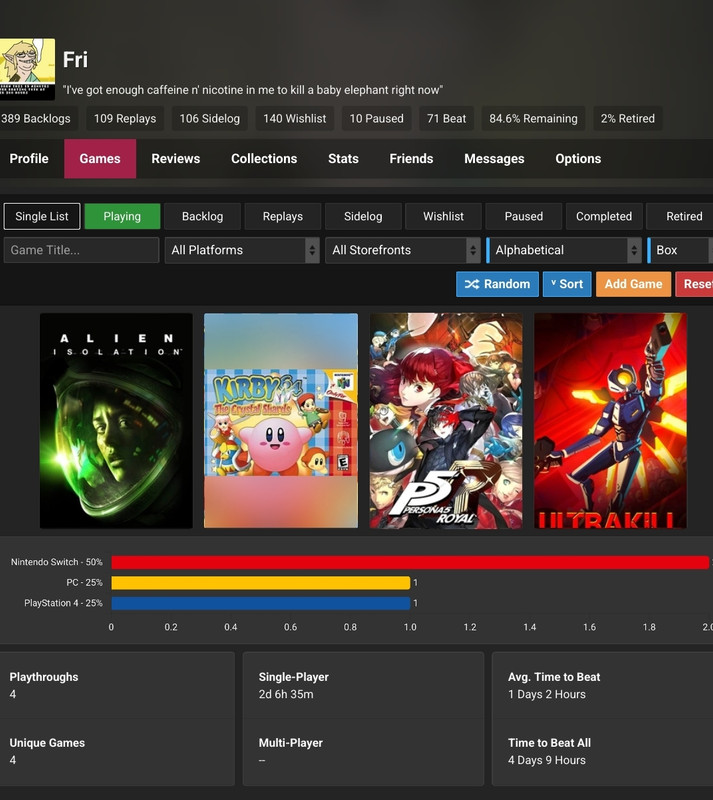The height and width of the screenshot is (800, 713).
Task: Open Kirby 64 The Crystal Shards cover
Action: [x=281, y=420]
